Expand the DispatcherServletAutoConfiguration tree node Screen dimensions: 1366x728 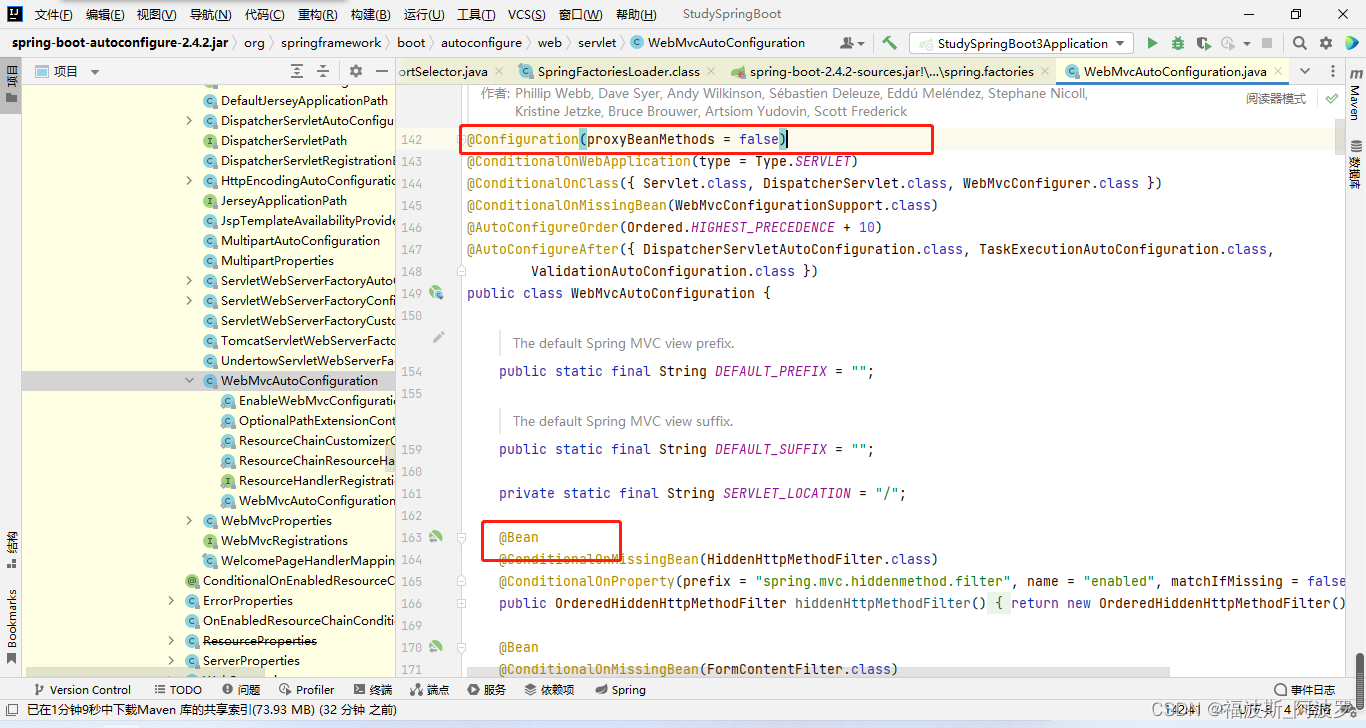[190, 120]
